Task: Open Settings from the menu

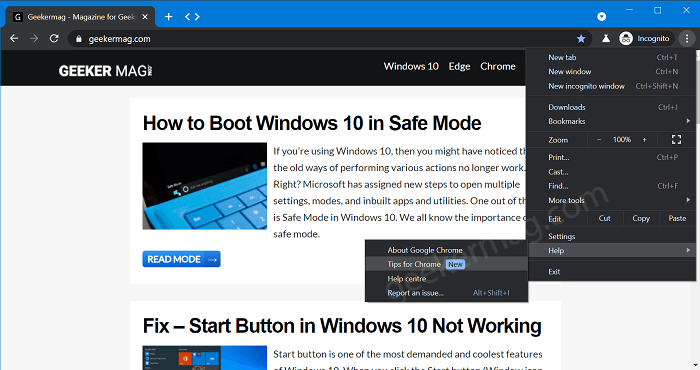Action: 612,236
